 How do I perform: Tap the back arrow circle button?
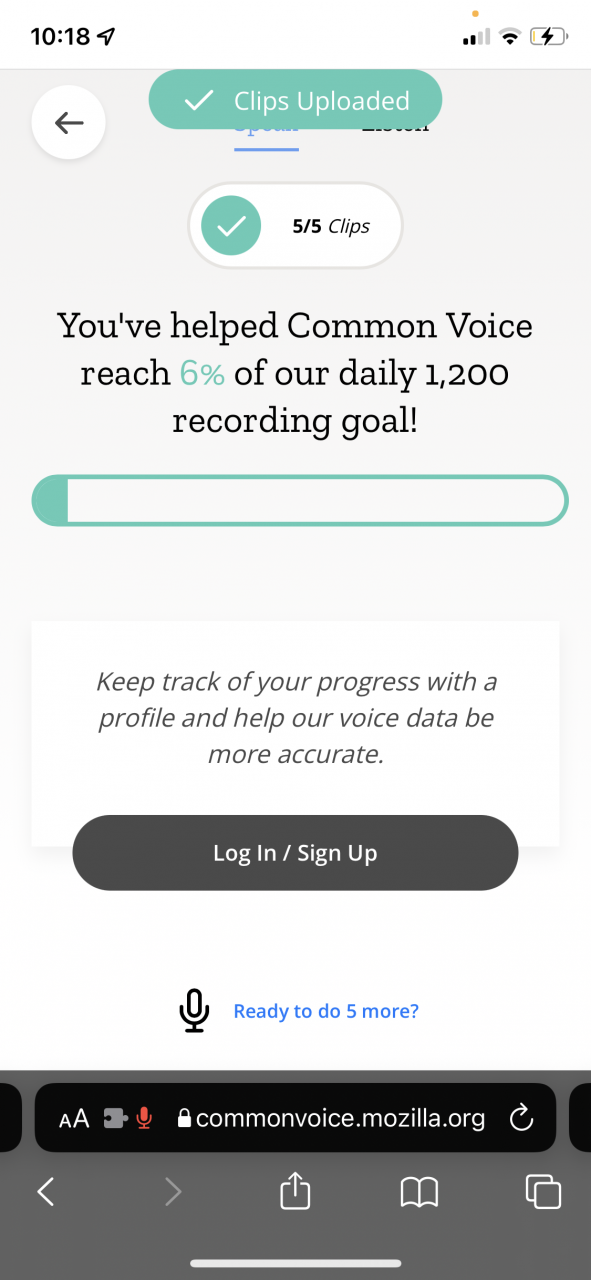pos(68,123)
